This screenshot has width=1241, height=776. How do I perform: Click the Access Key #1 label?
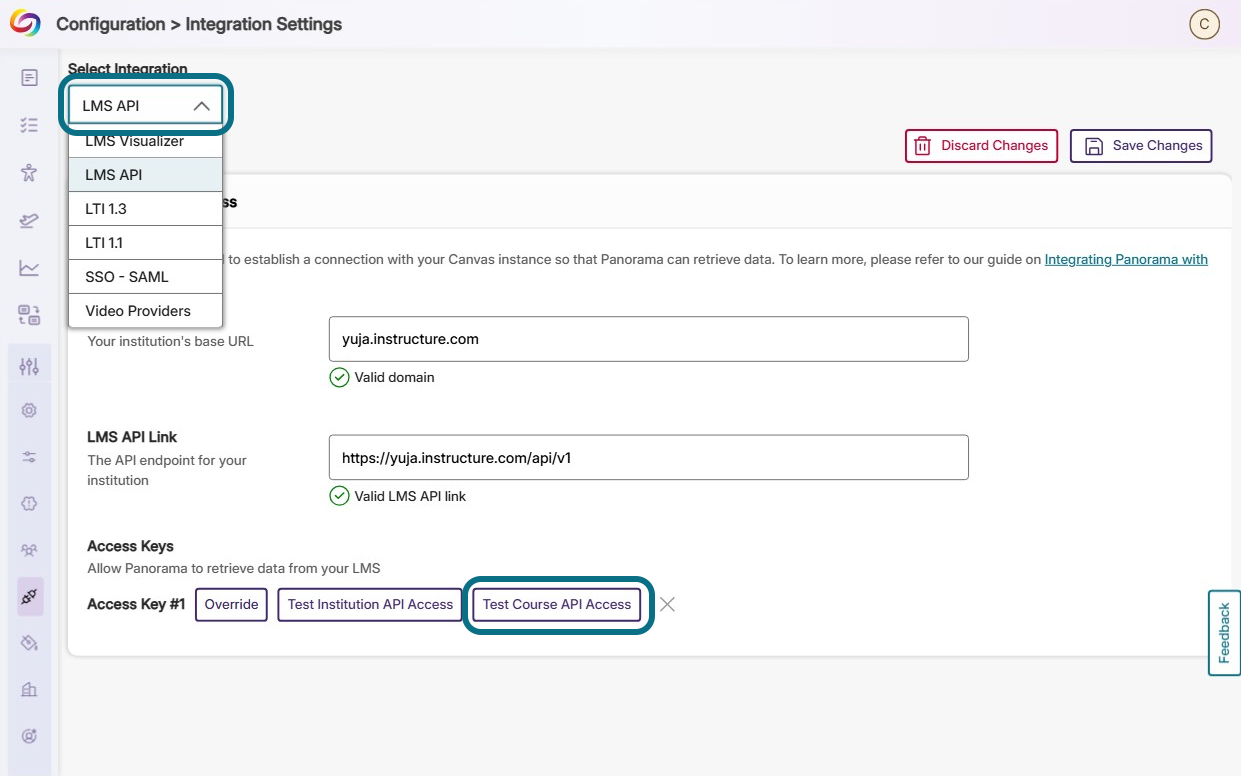coord(136,604)
